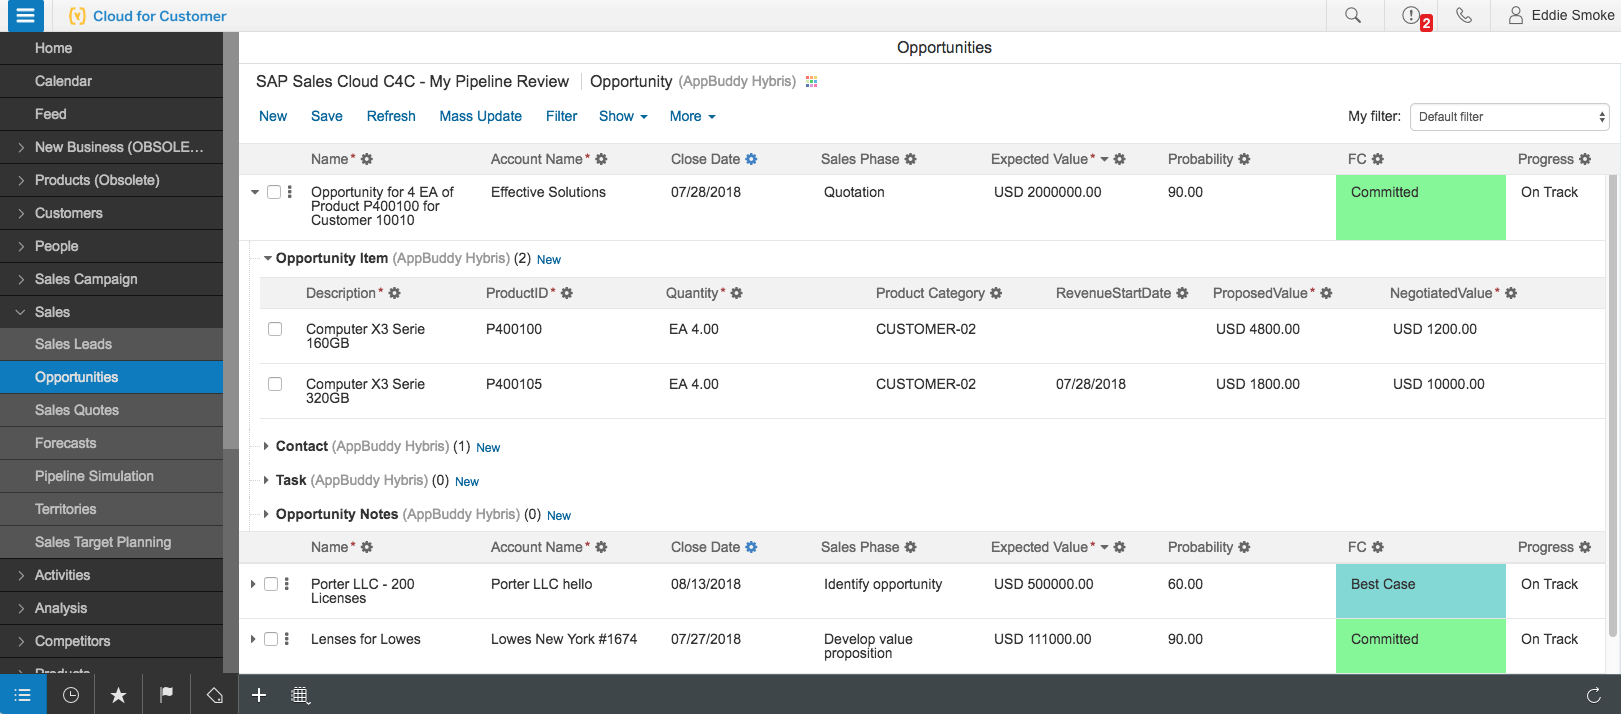Click Filter in the toolbar
The height and width of the screenshot is (714, 1621).
(x=562, y=116)
